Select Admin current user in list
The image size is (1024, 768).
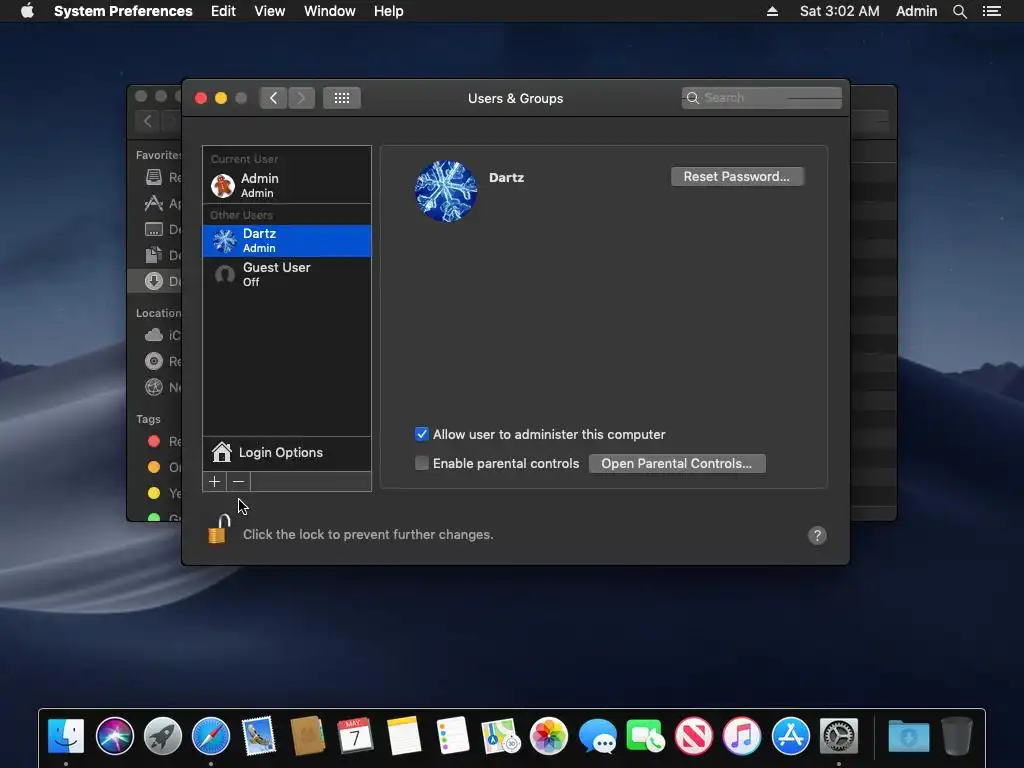click(287, 185)
